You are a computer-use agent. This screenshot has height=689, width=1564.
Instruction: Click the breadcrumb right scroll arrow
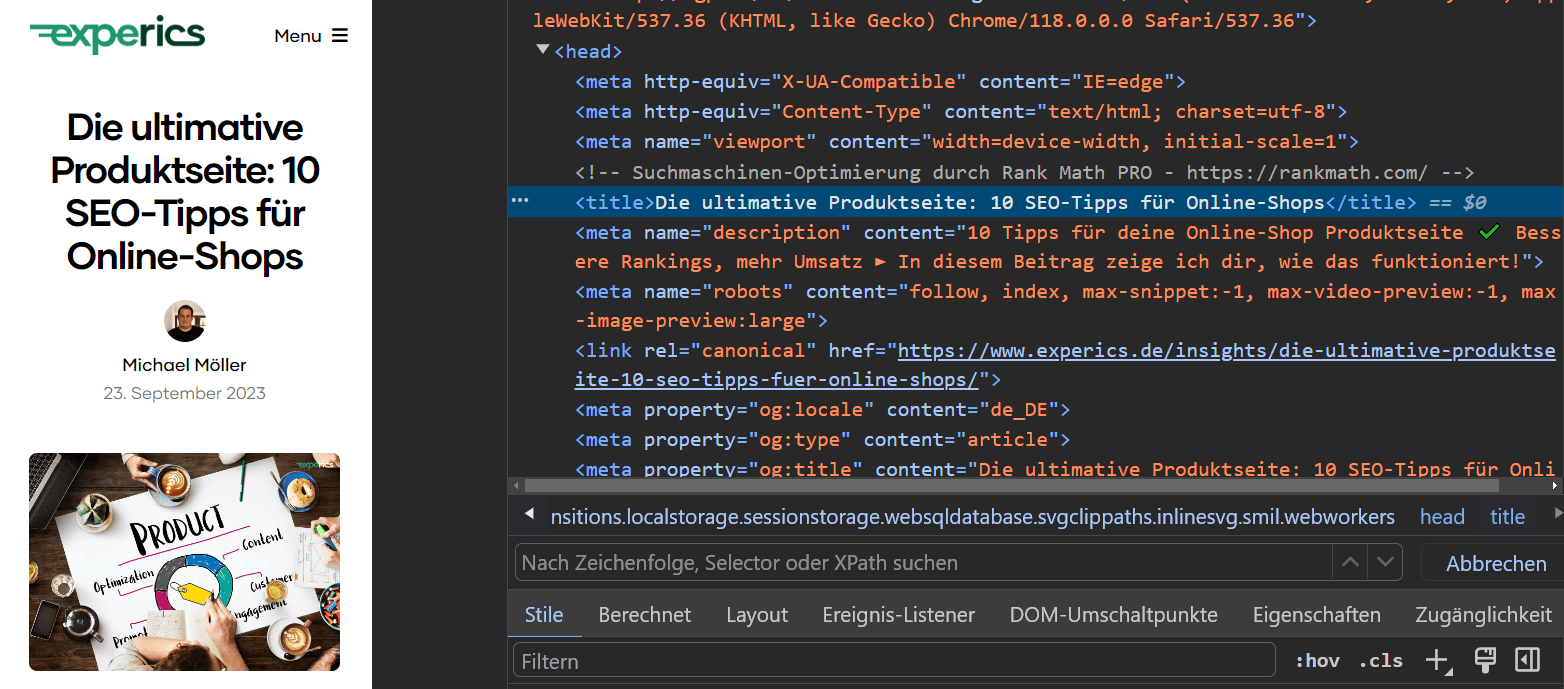point(1556,516)
